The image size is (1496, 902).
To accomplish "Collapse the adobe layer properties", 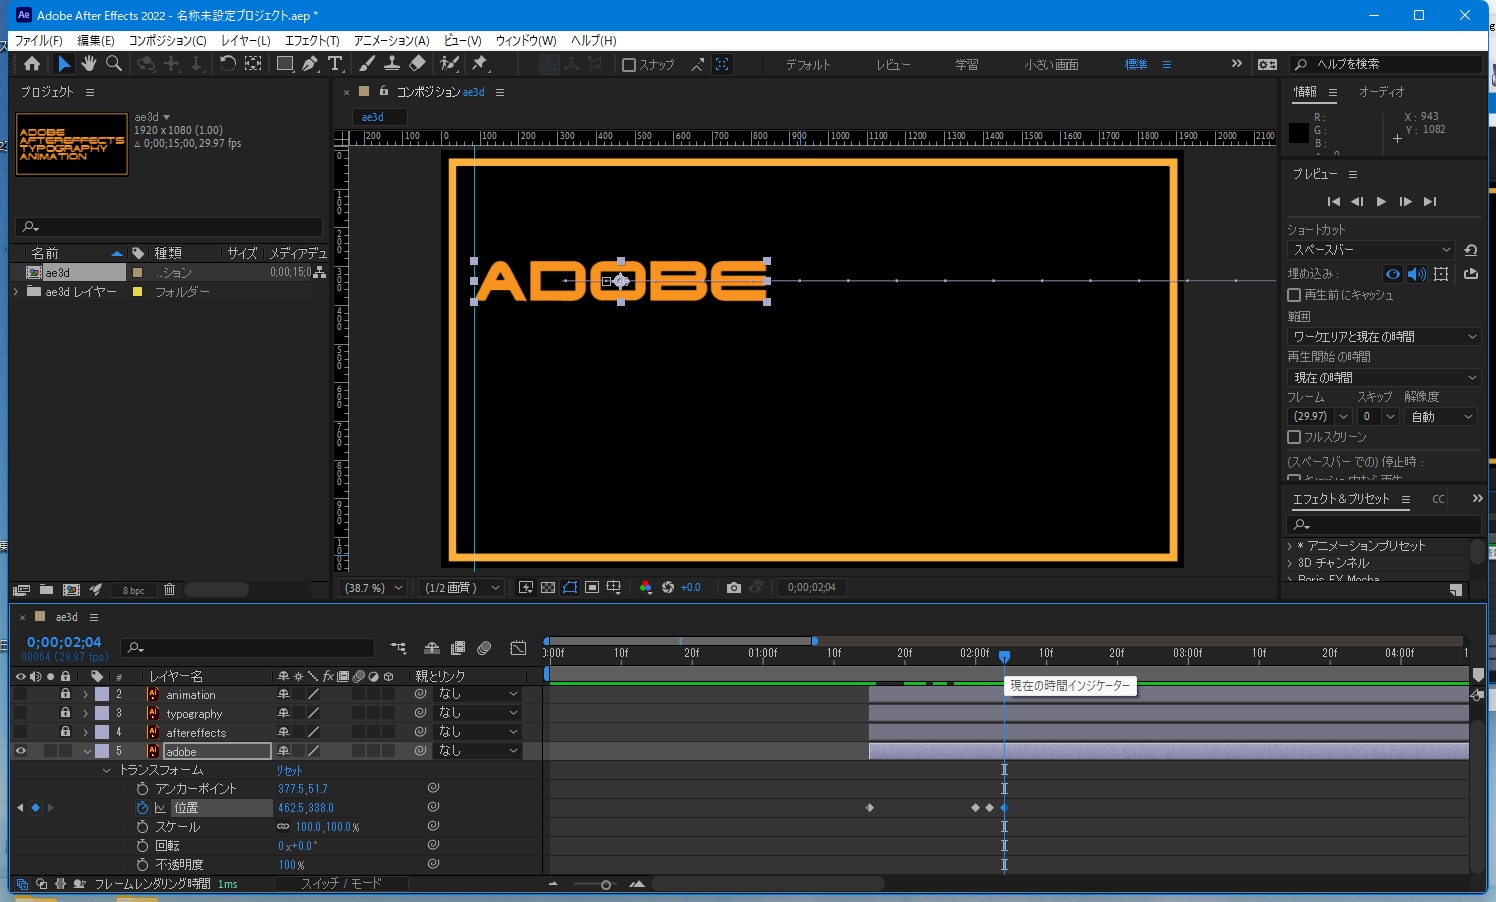I will tap(87, 751).
